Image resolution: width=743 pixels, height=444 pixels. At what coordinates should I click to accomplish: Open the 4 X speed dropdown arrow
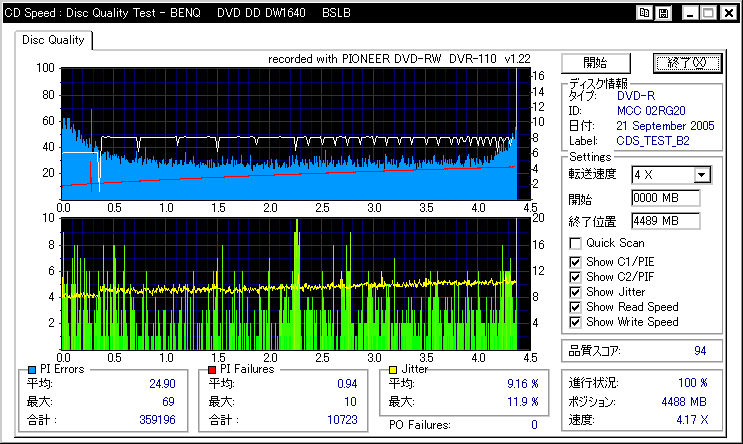(x=702, y=175)
